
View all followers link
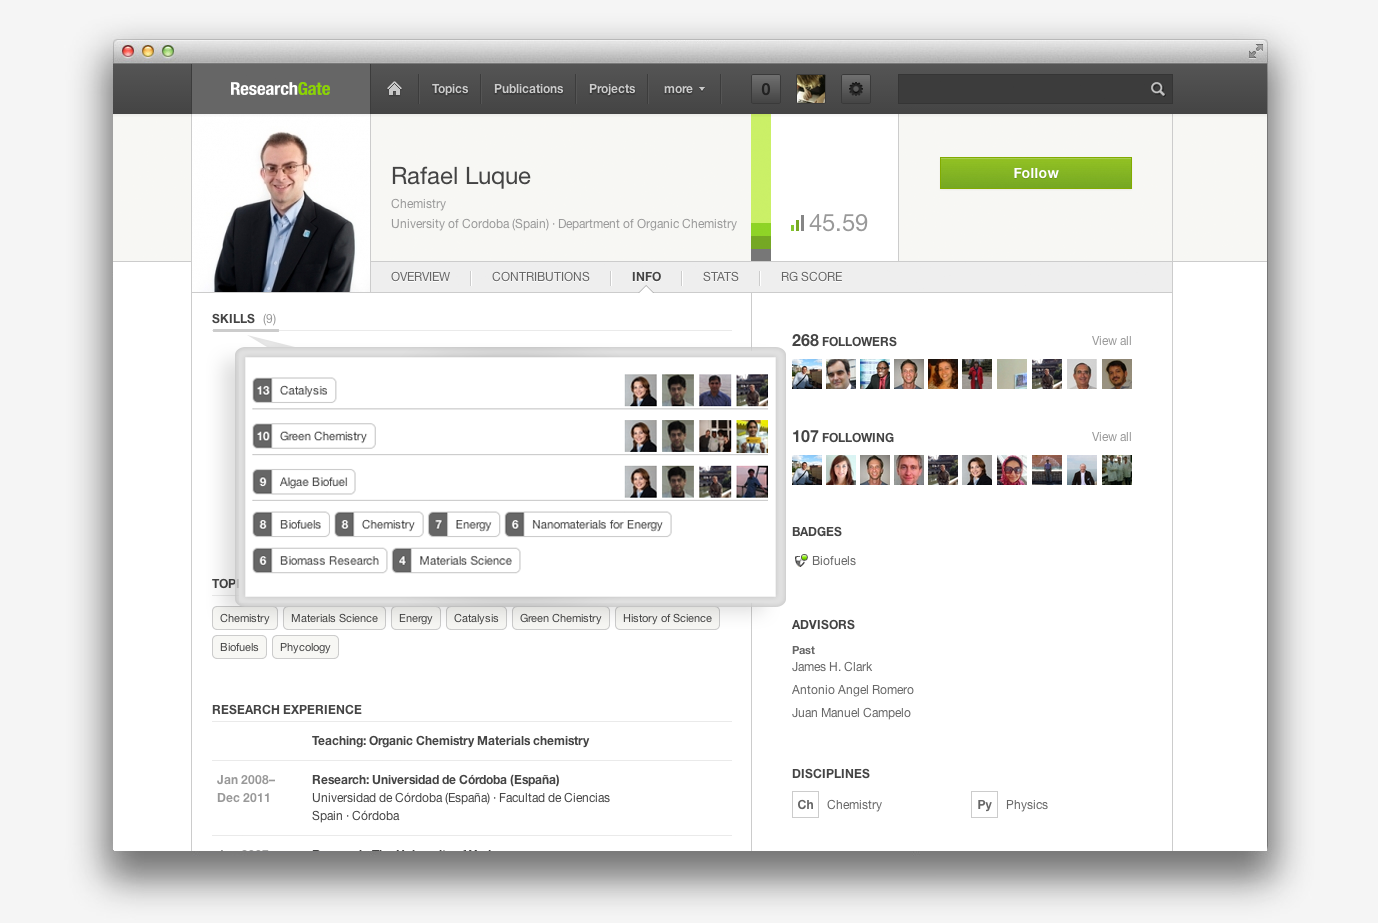1111,341
